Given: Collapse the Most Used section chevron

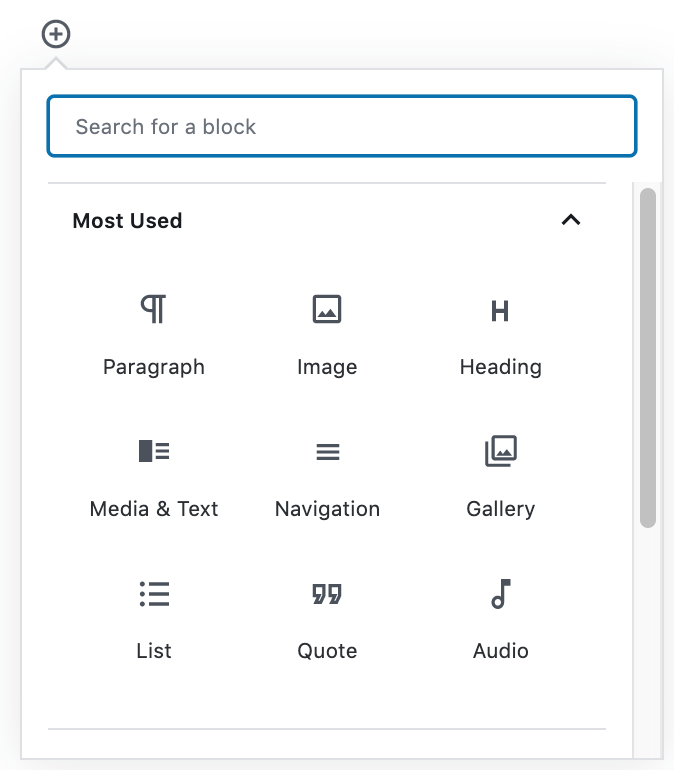Looking at the screenshot, I should pyautogui.click(x=571, y=220).
